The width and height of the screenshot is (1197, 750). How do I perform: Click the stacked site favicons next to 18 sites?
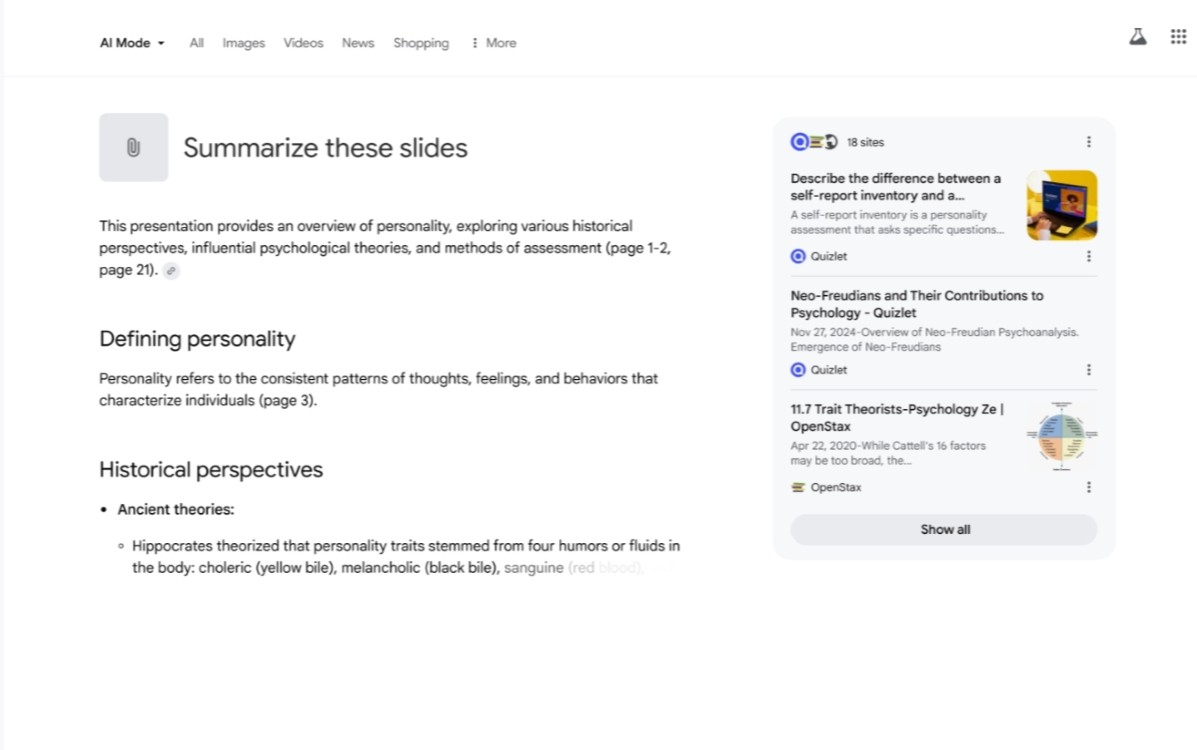tap(813, 141)
